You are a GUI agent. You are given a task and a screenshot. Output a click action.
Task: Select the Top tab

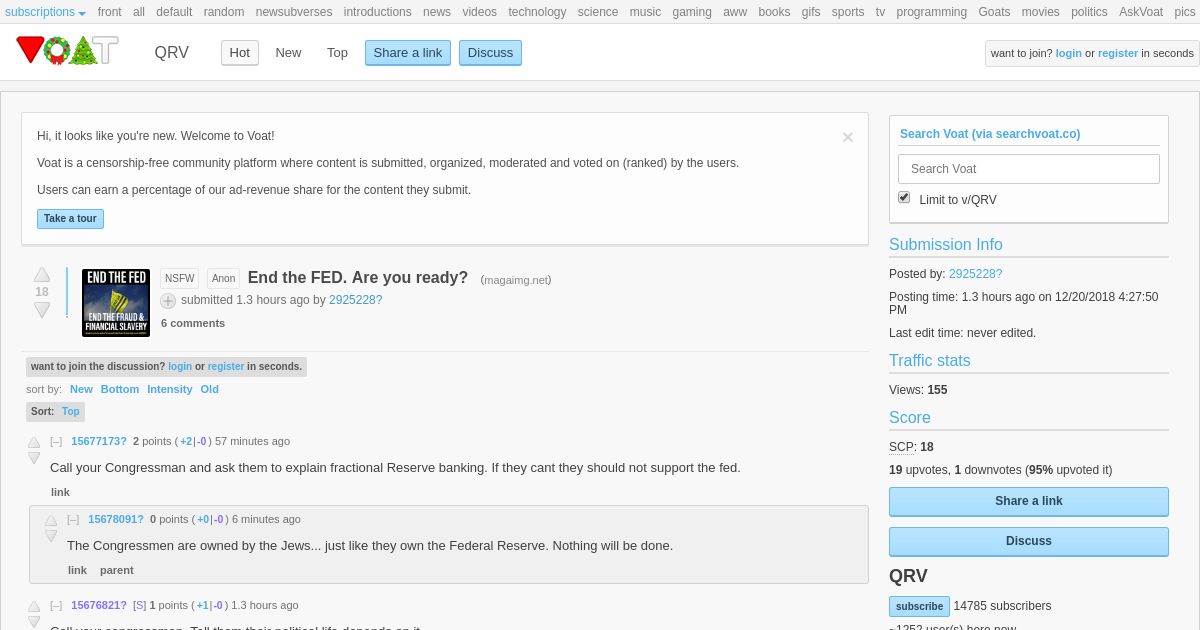coord(337,53)
